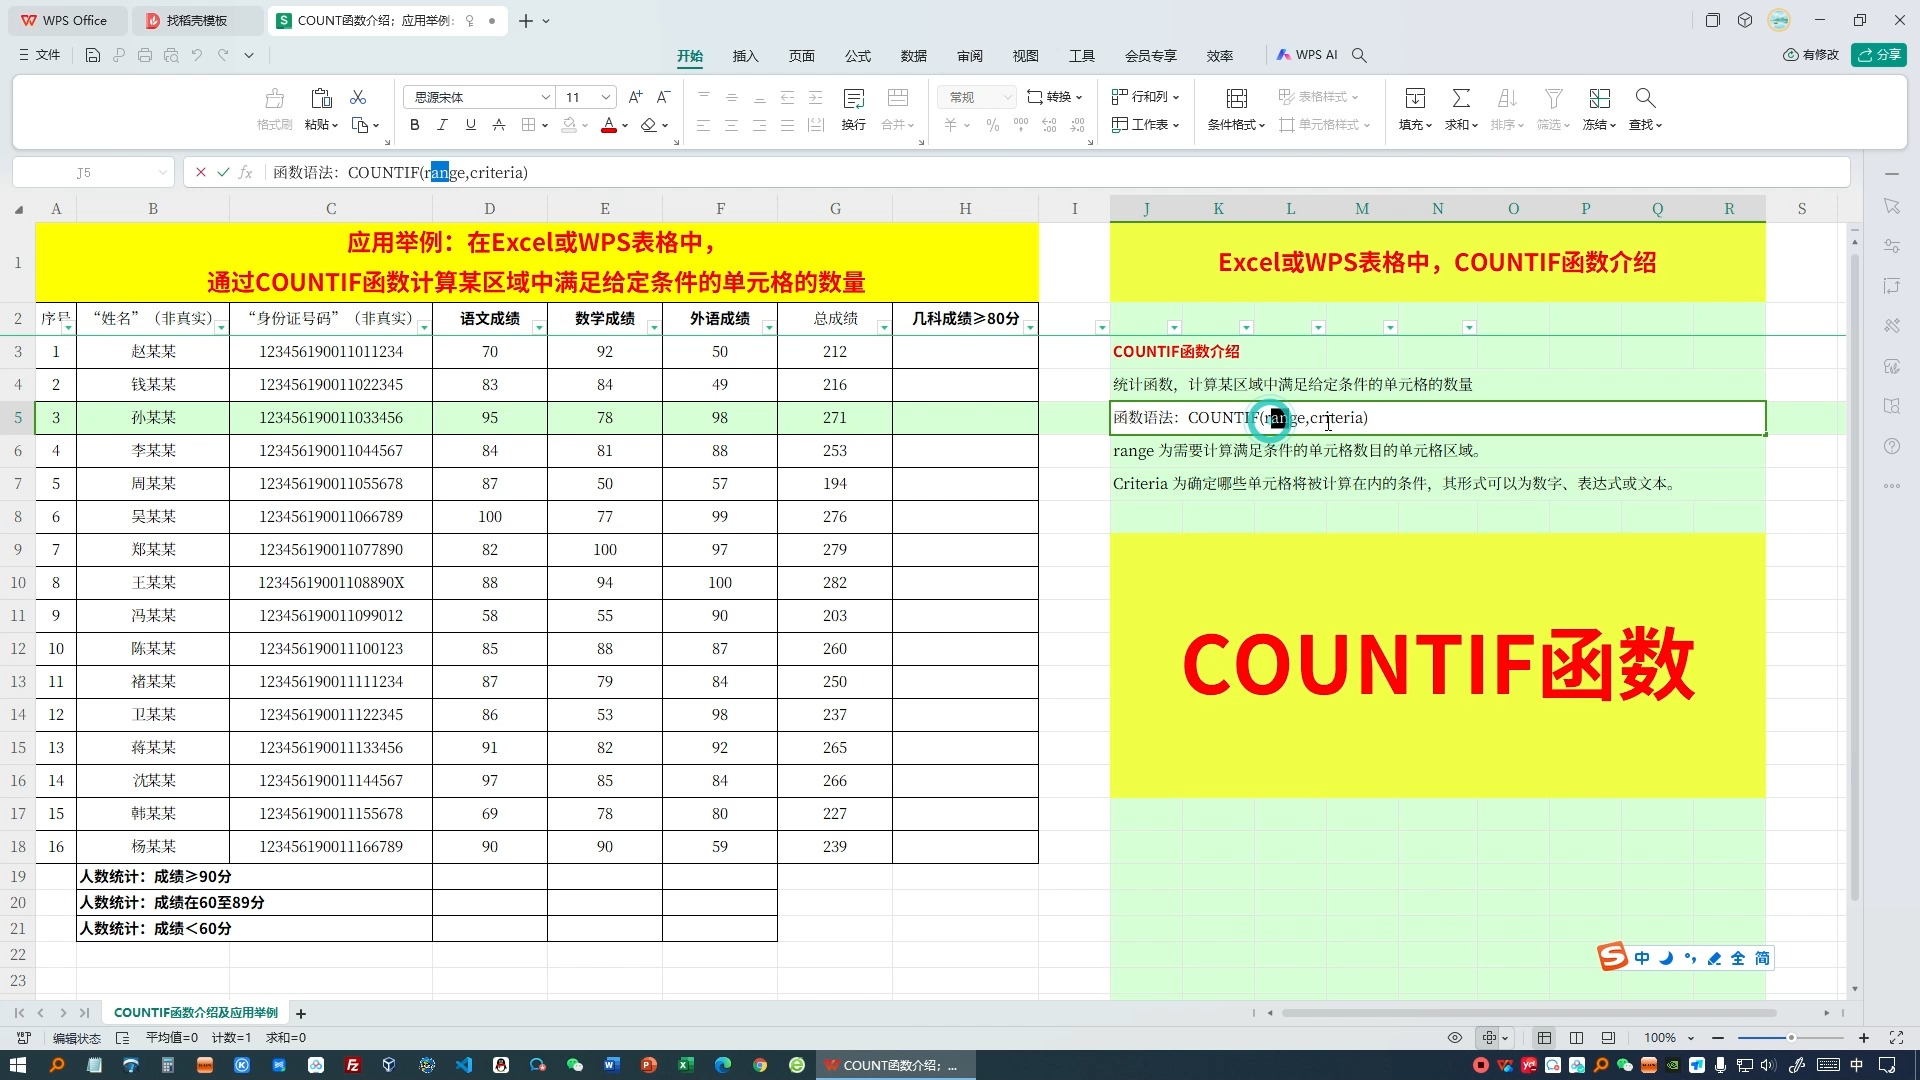Toggle underline formatting
The width and height of the screenshot is (1920, 1080).
[470, 125]
